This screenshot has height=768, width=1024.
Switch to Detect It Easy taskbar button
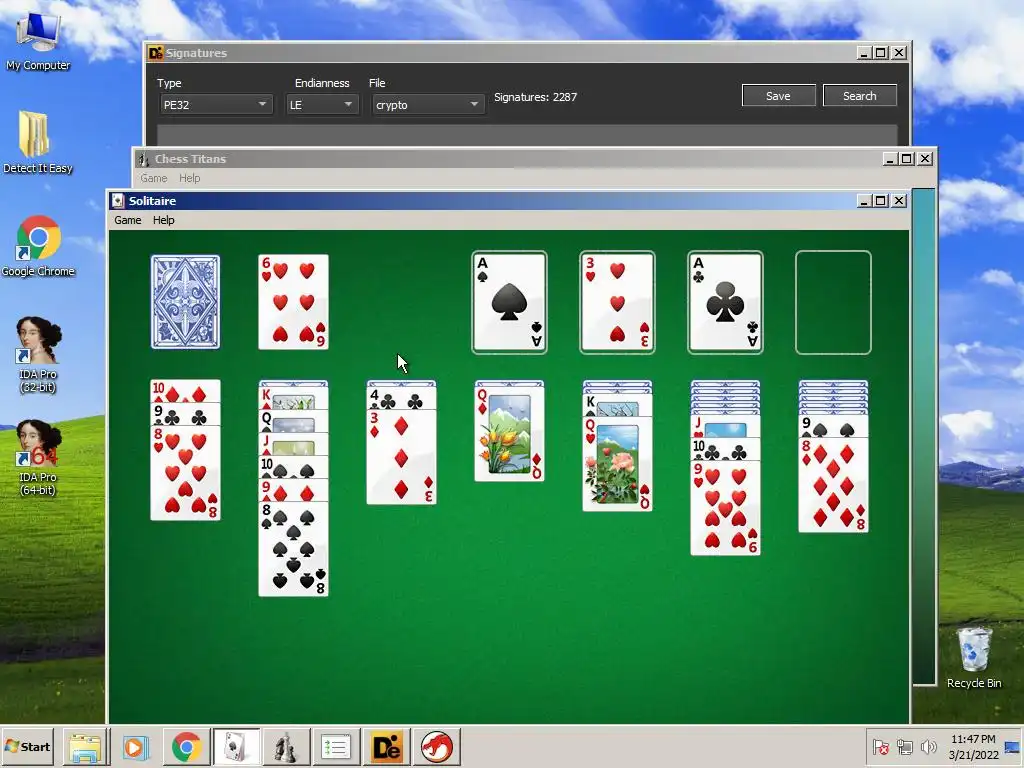pyautogui.click(x=386, y=747)
